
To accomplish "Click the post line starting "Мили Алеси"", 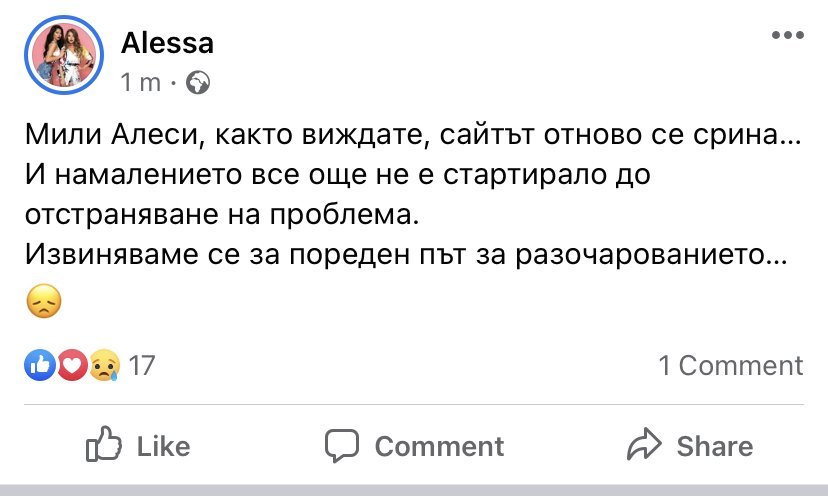I will (412, 137).
